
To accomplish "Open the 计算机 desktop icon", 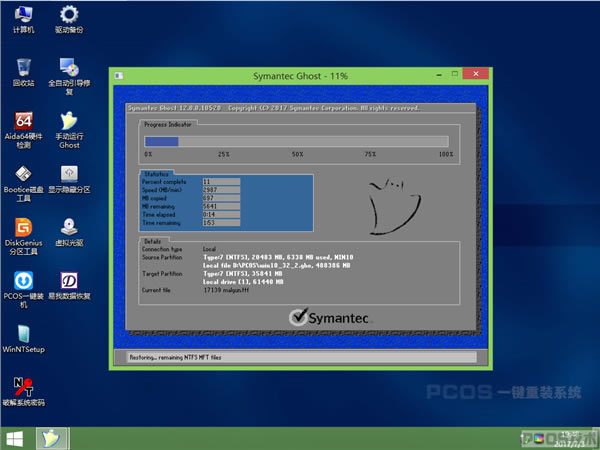I will 24,16.
